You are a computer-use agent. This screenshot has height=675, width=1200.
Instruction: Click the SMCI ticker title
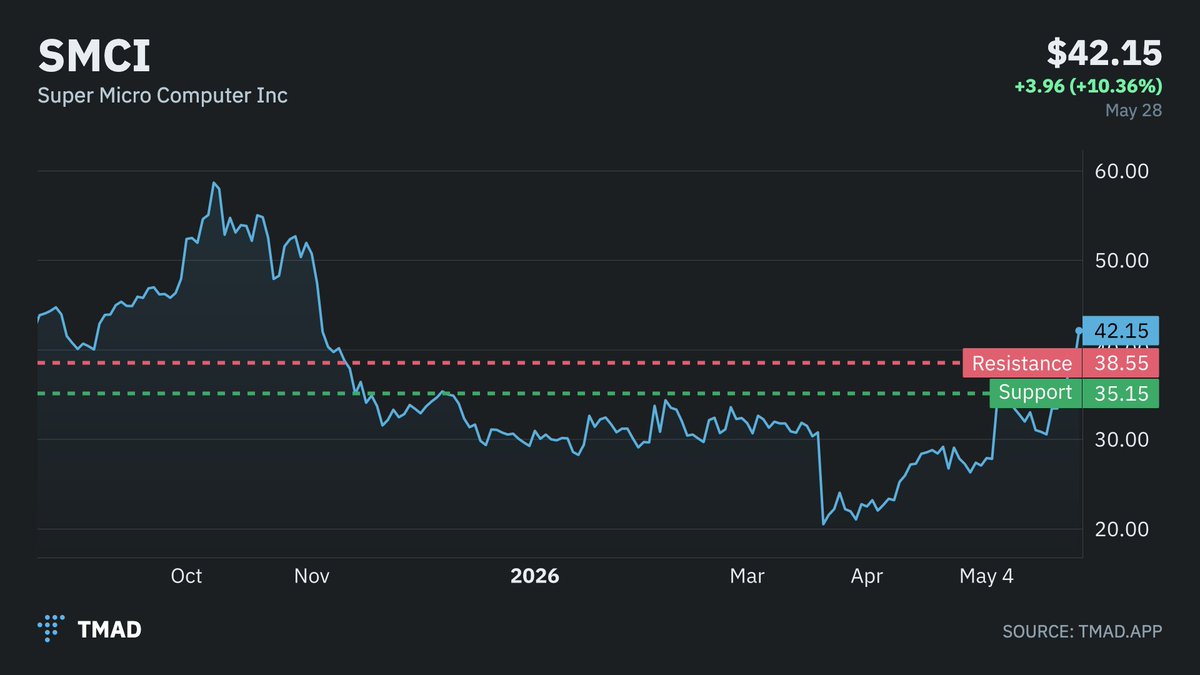(94, 55)
